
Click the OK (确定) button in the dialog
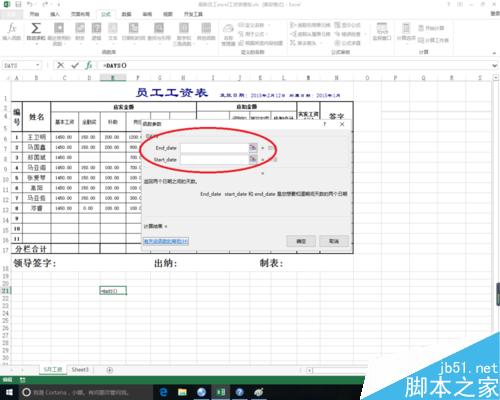click(x=301, y=241)
